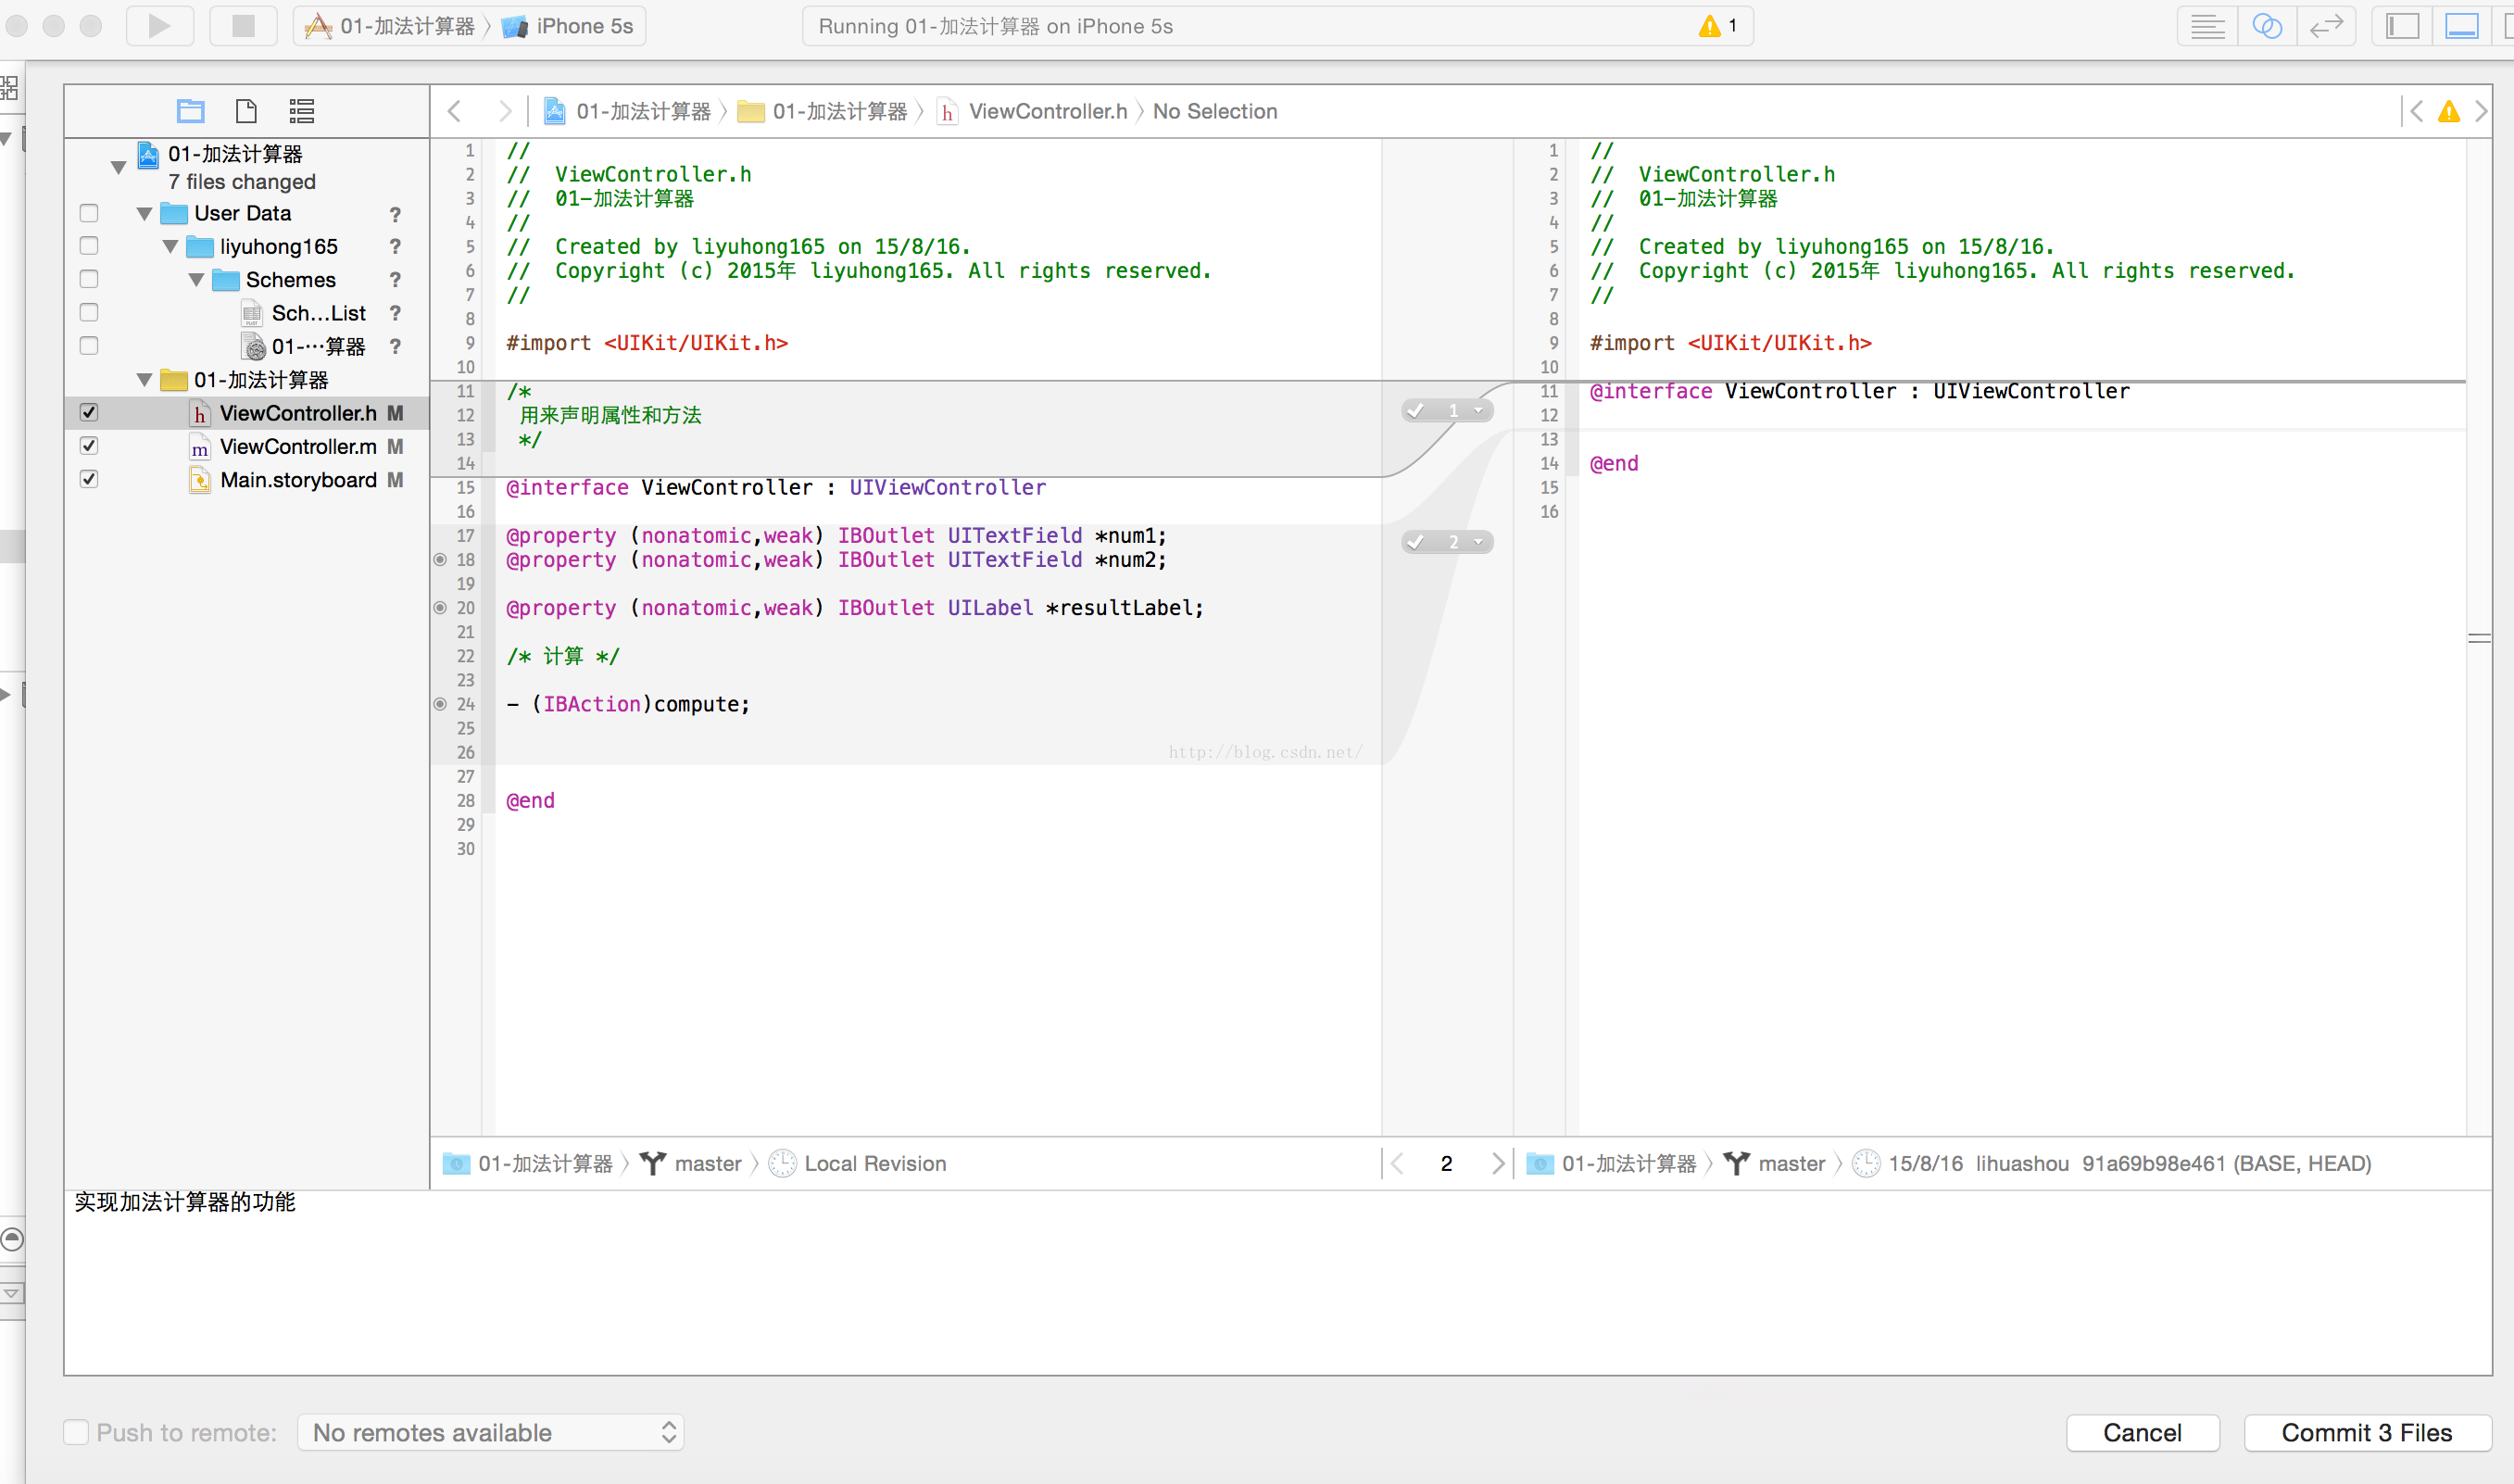Click the change position marker in right scrollbar

(2479, 638)
